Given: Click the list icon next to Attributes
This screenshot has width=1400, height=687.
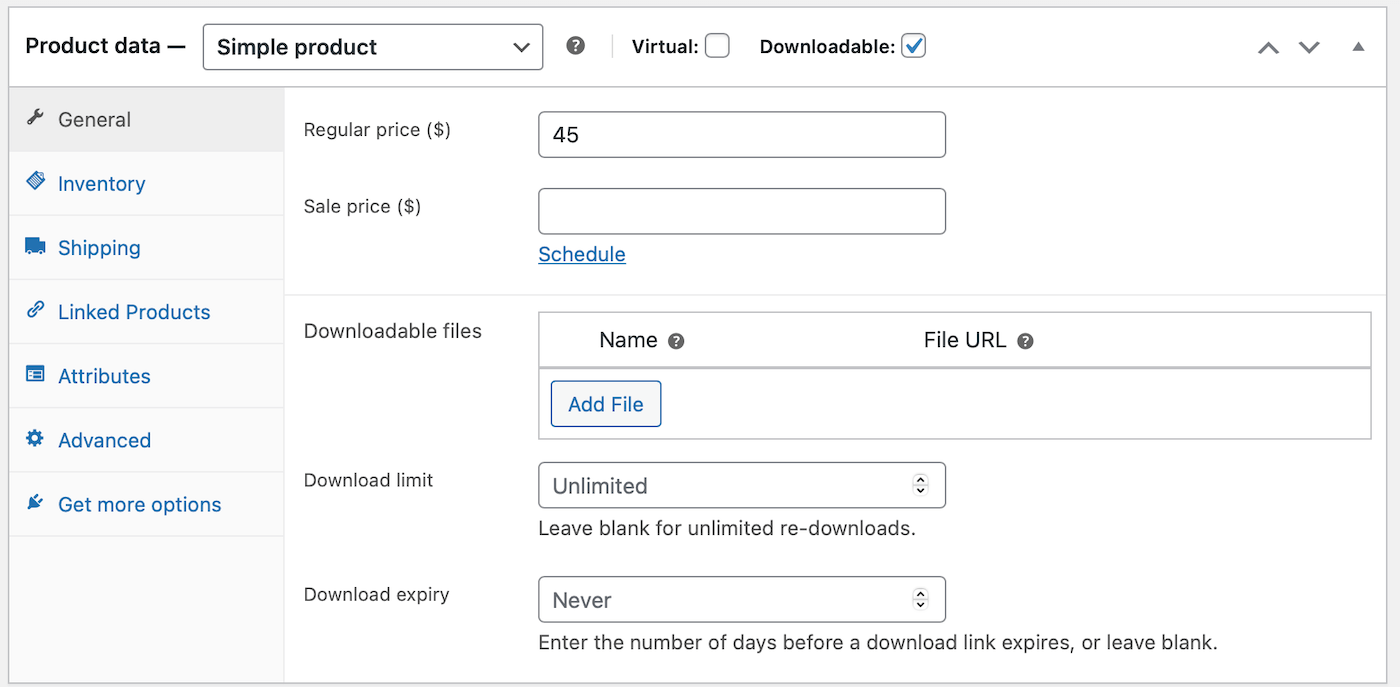Looking at the screenshot, I should pos(37,375).
